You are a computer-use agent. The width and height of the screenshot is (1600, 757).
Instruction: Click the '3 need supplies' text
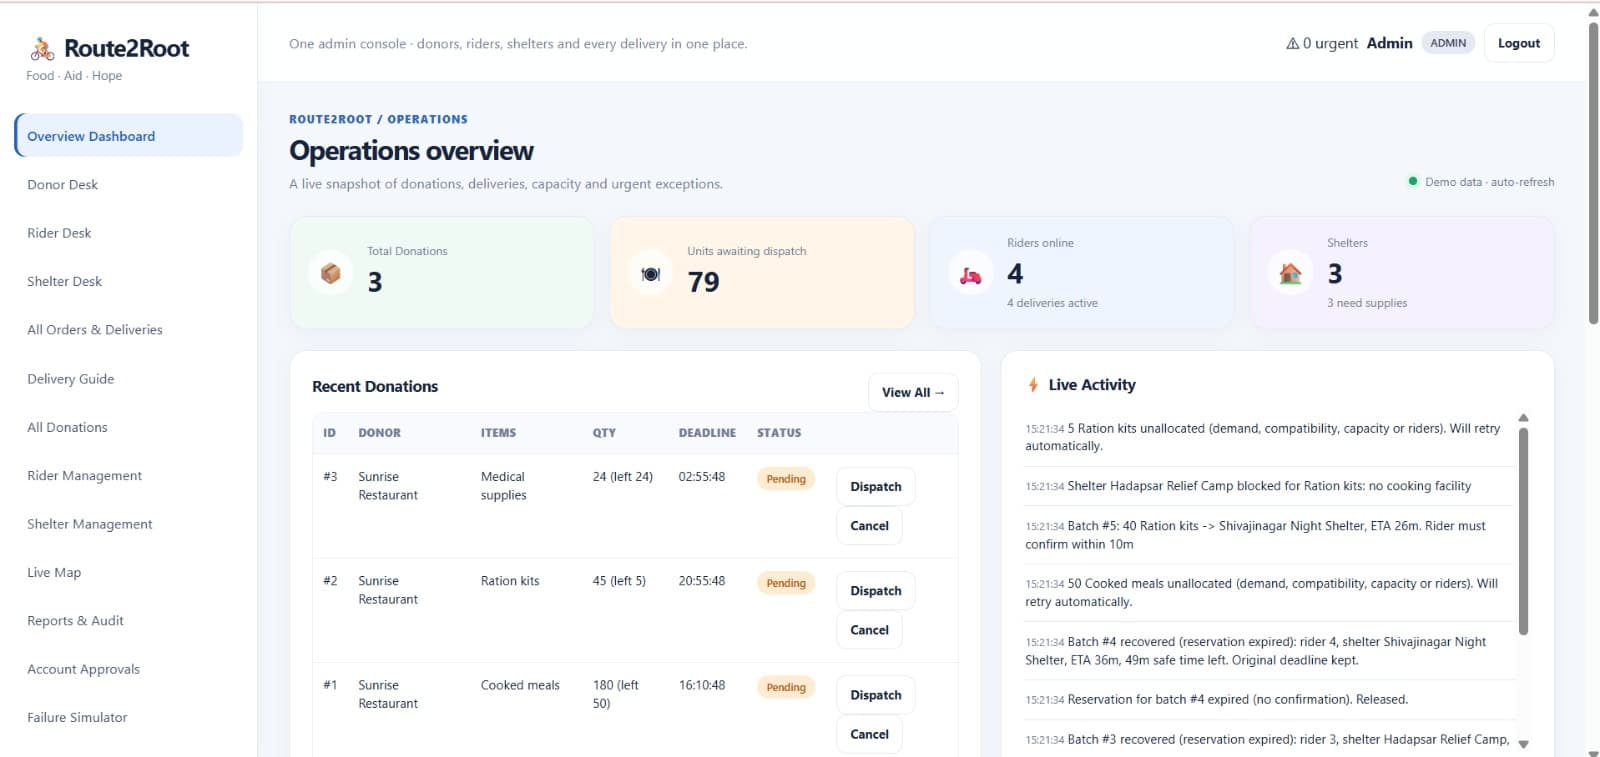click(x=1367, y=303)
